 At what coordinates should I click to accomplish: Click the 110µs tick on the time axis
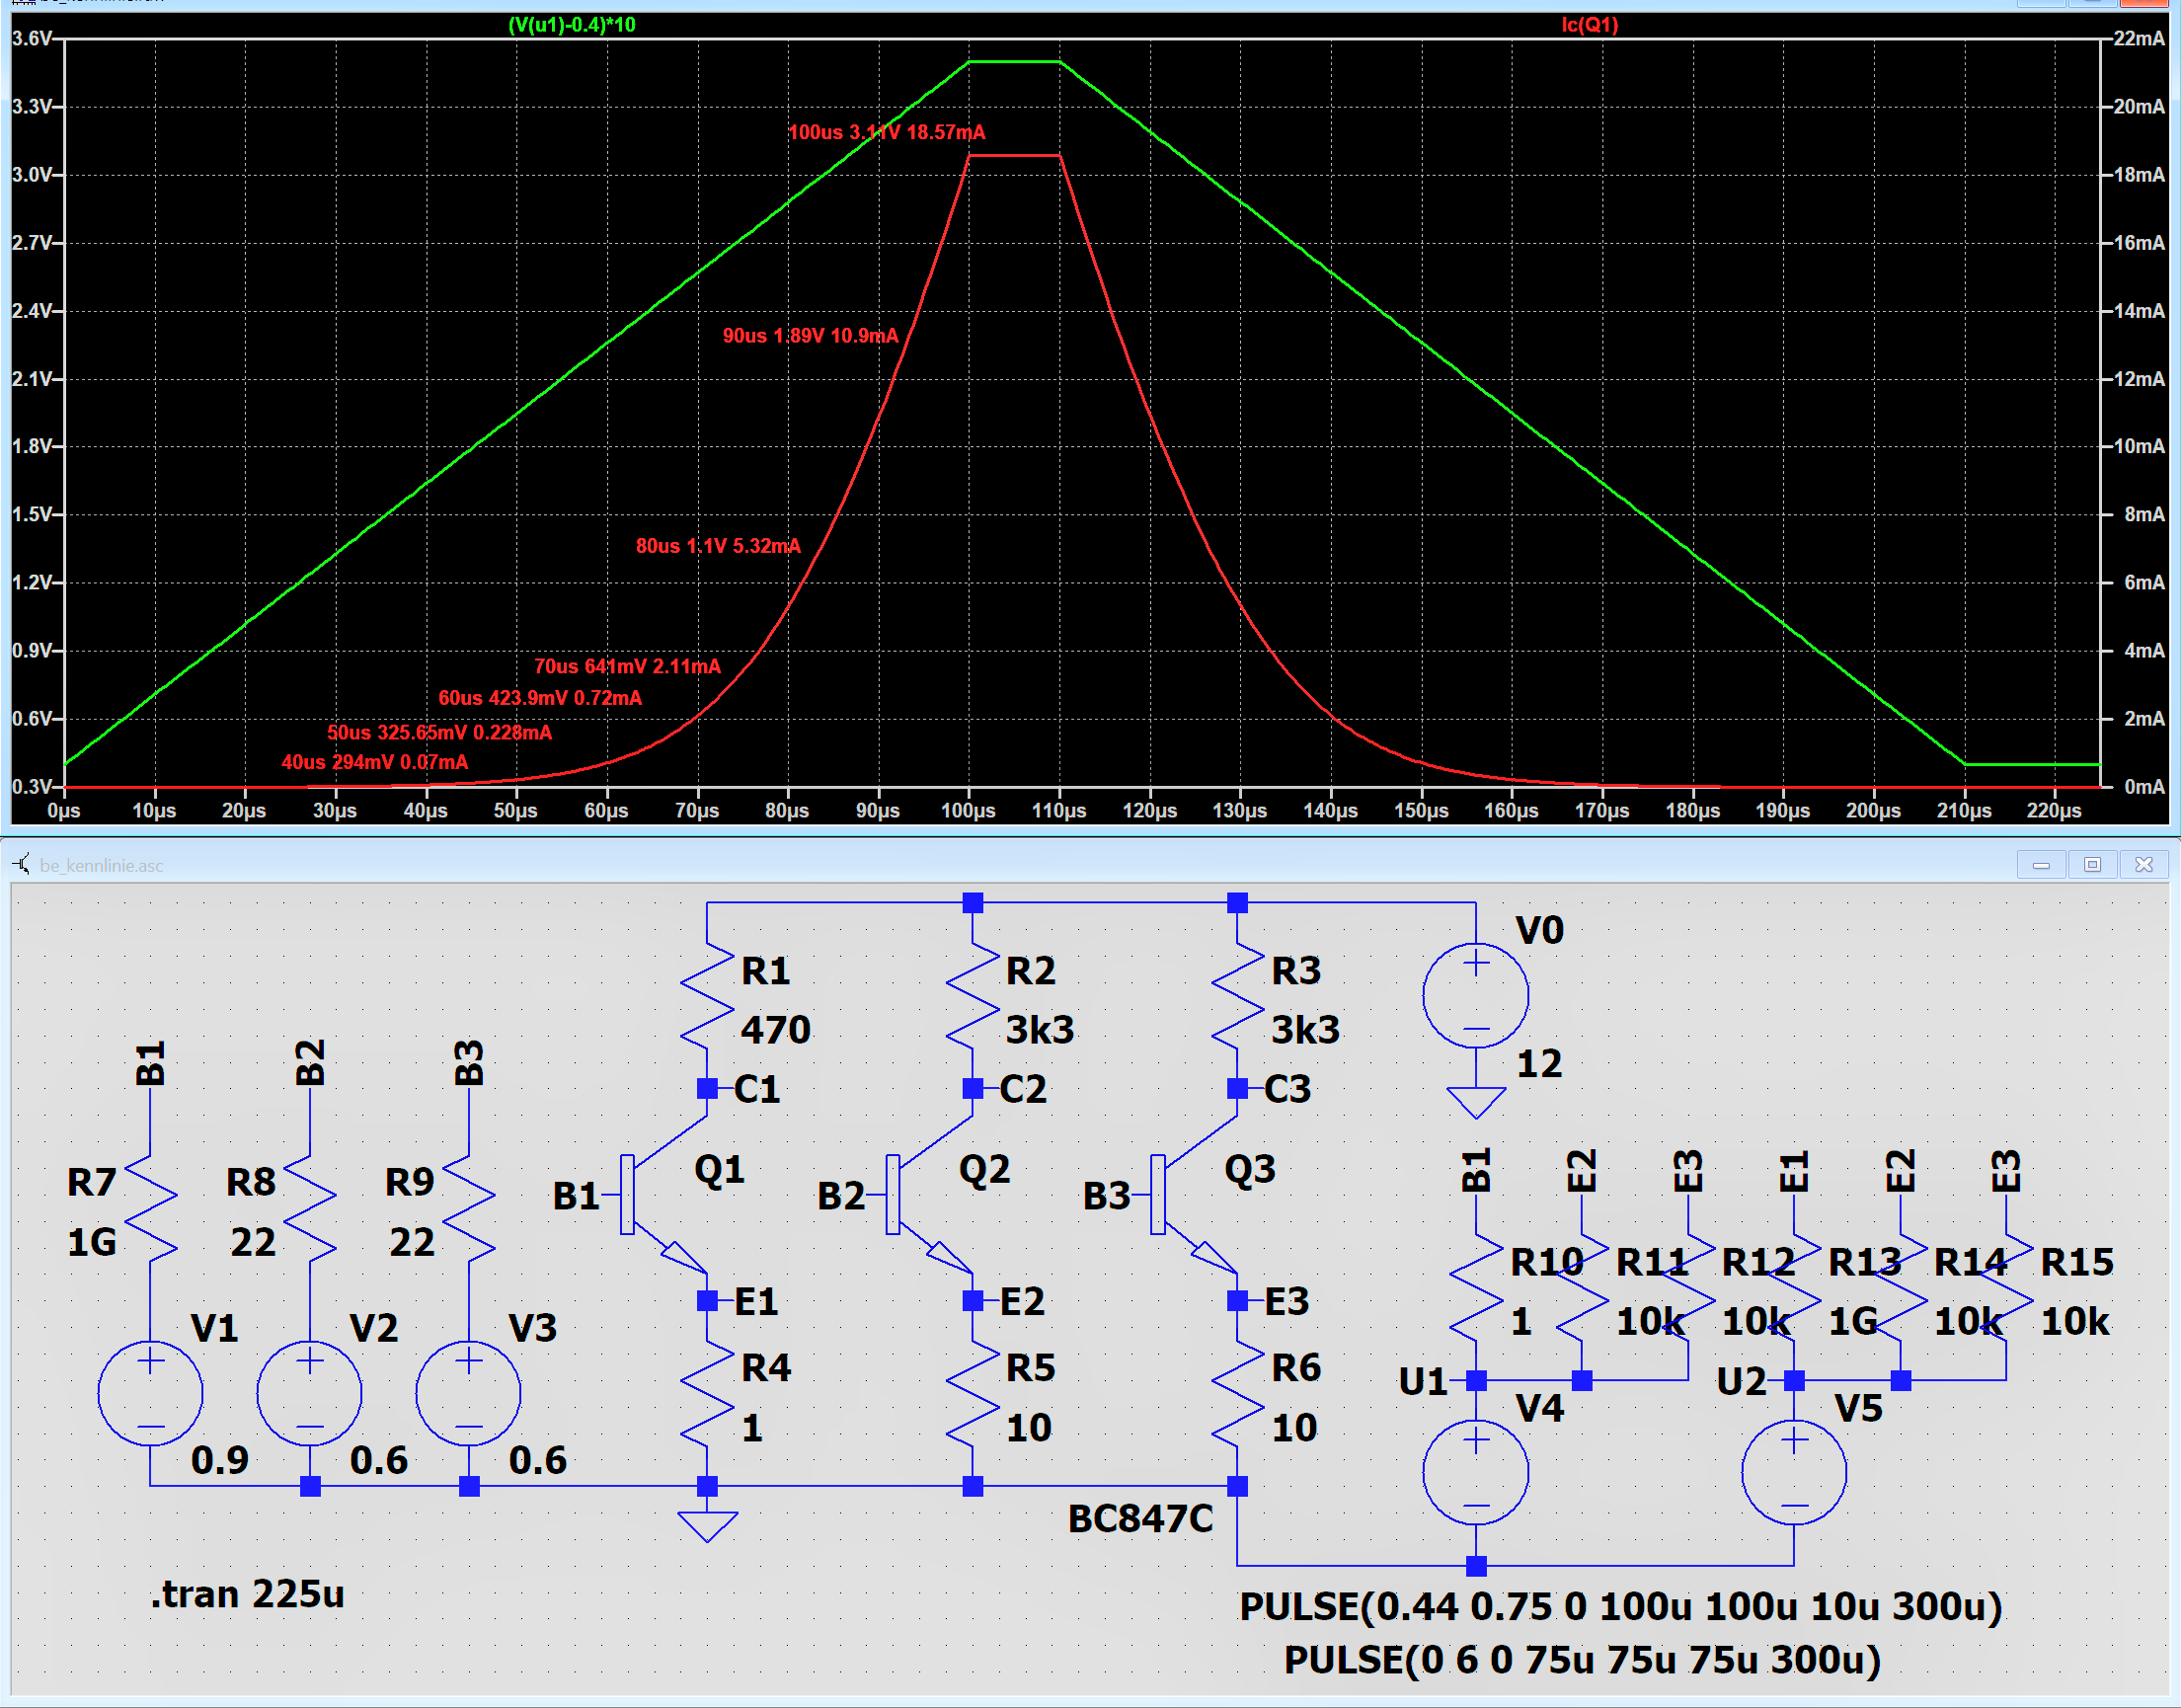click(x=1059, y=811)
